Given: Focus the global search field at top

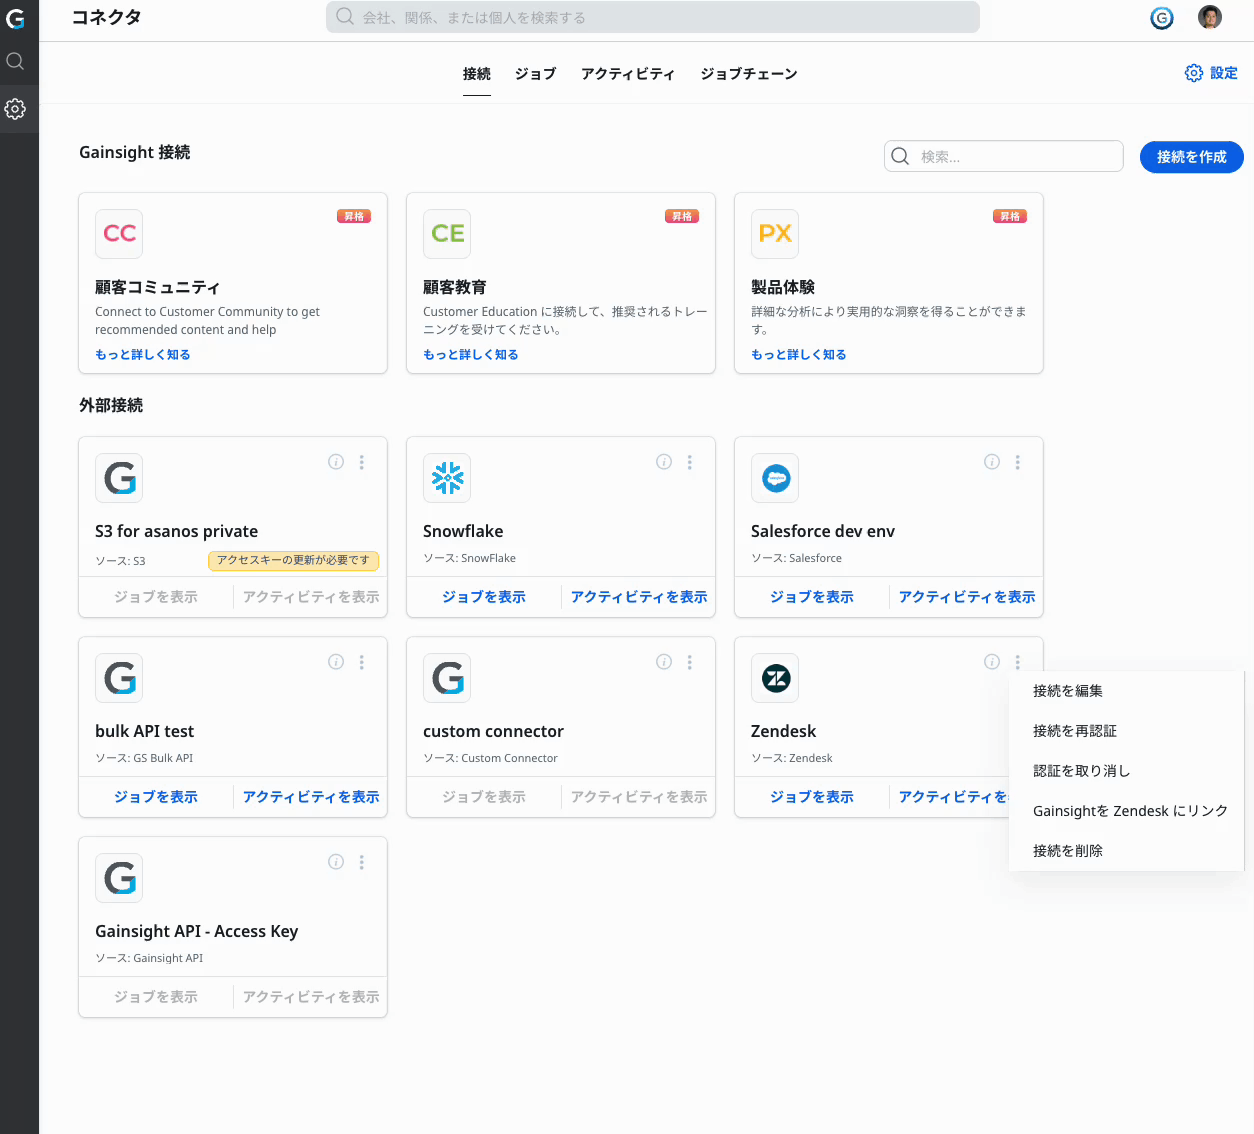Looking at the screenshot, I should click(x=653, y=17).
